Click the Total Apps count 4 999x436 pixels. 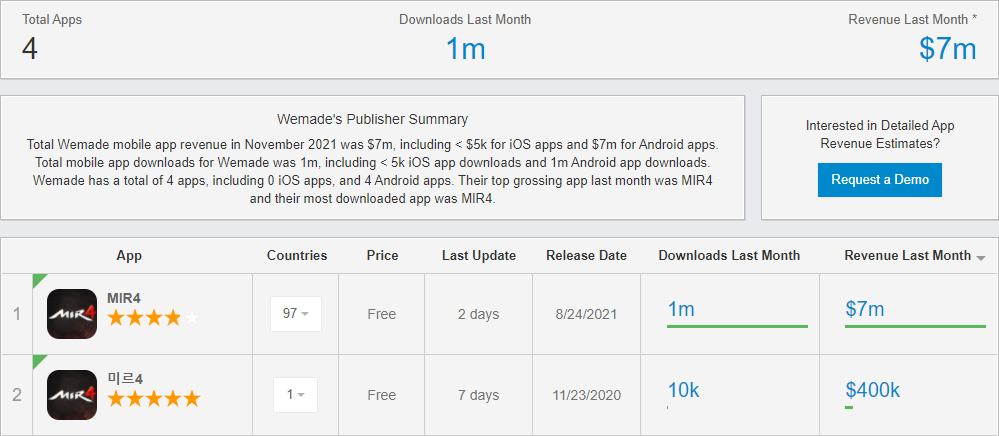pos(30,49)
